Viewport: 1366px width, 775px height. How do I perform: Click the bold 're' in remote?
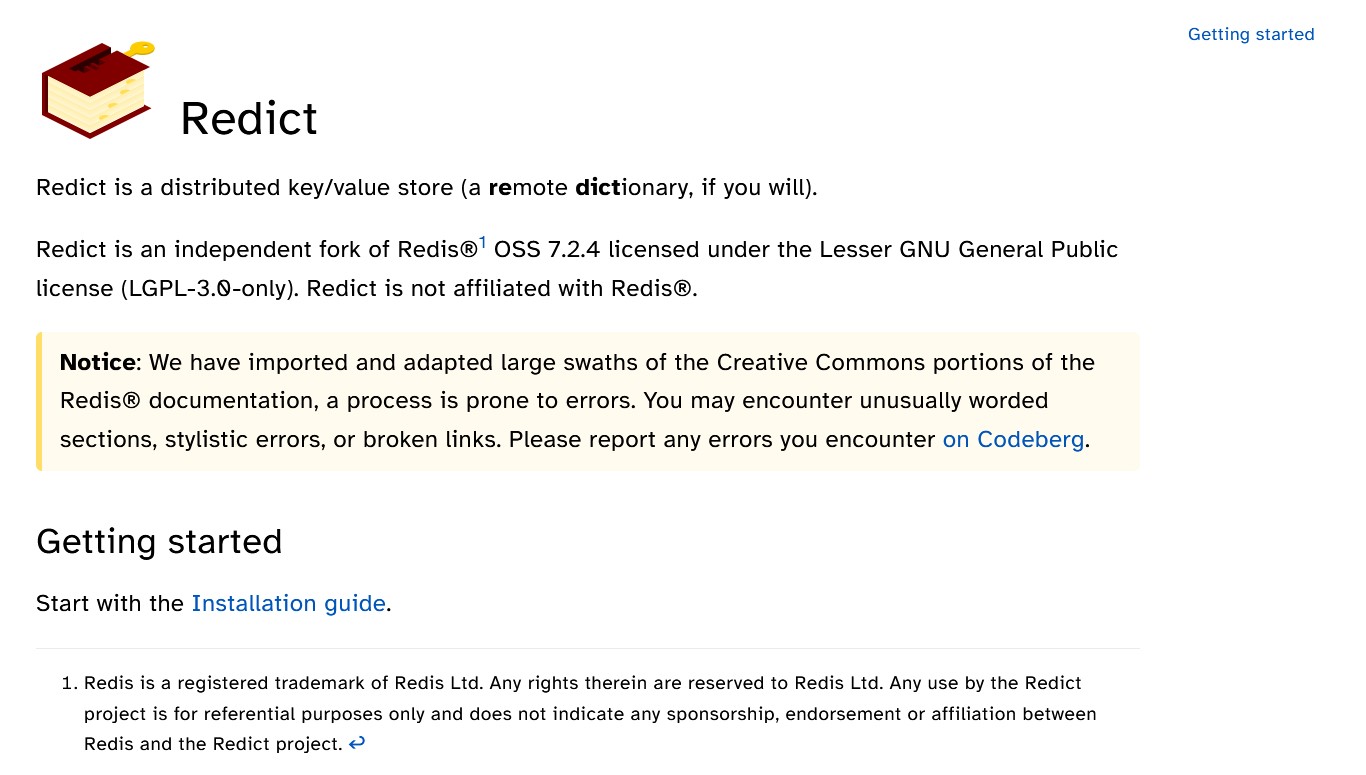[x=500, y=187]
